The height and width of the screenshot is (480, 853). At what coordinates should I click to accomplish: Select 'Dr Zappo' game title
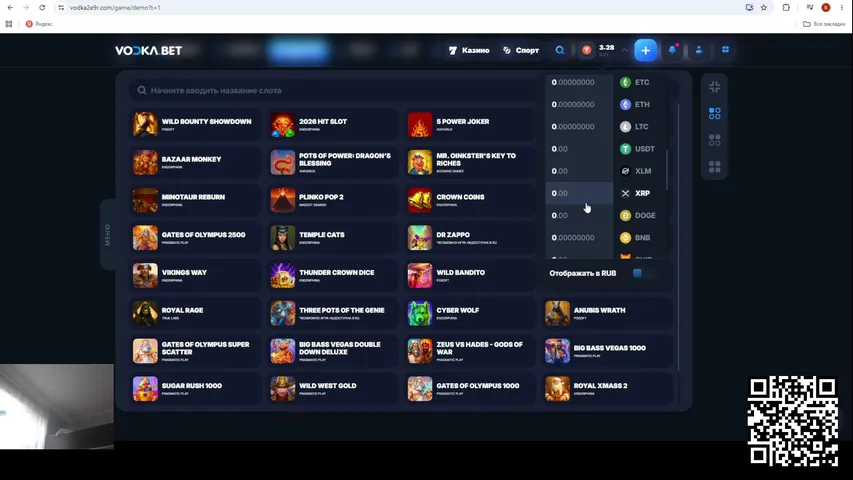click(453, 235)
